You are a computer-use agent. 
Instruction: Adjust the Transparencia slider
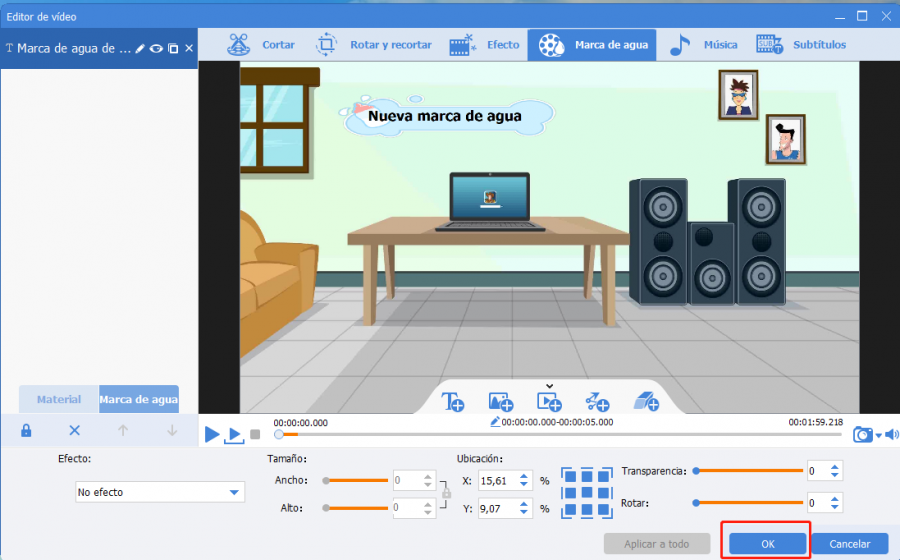coord(748,471)
